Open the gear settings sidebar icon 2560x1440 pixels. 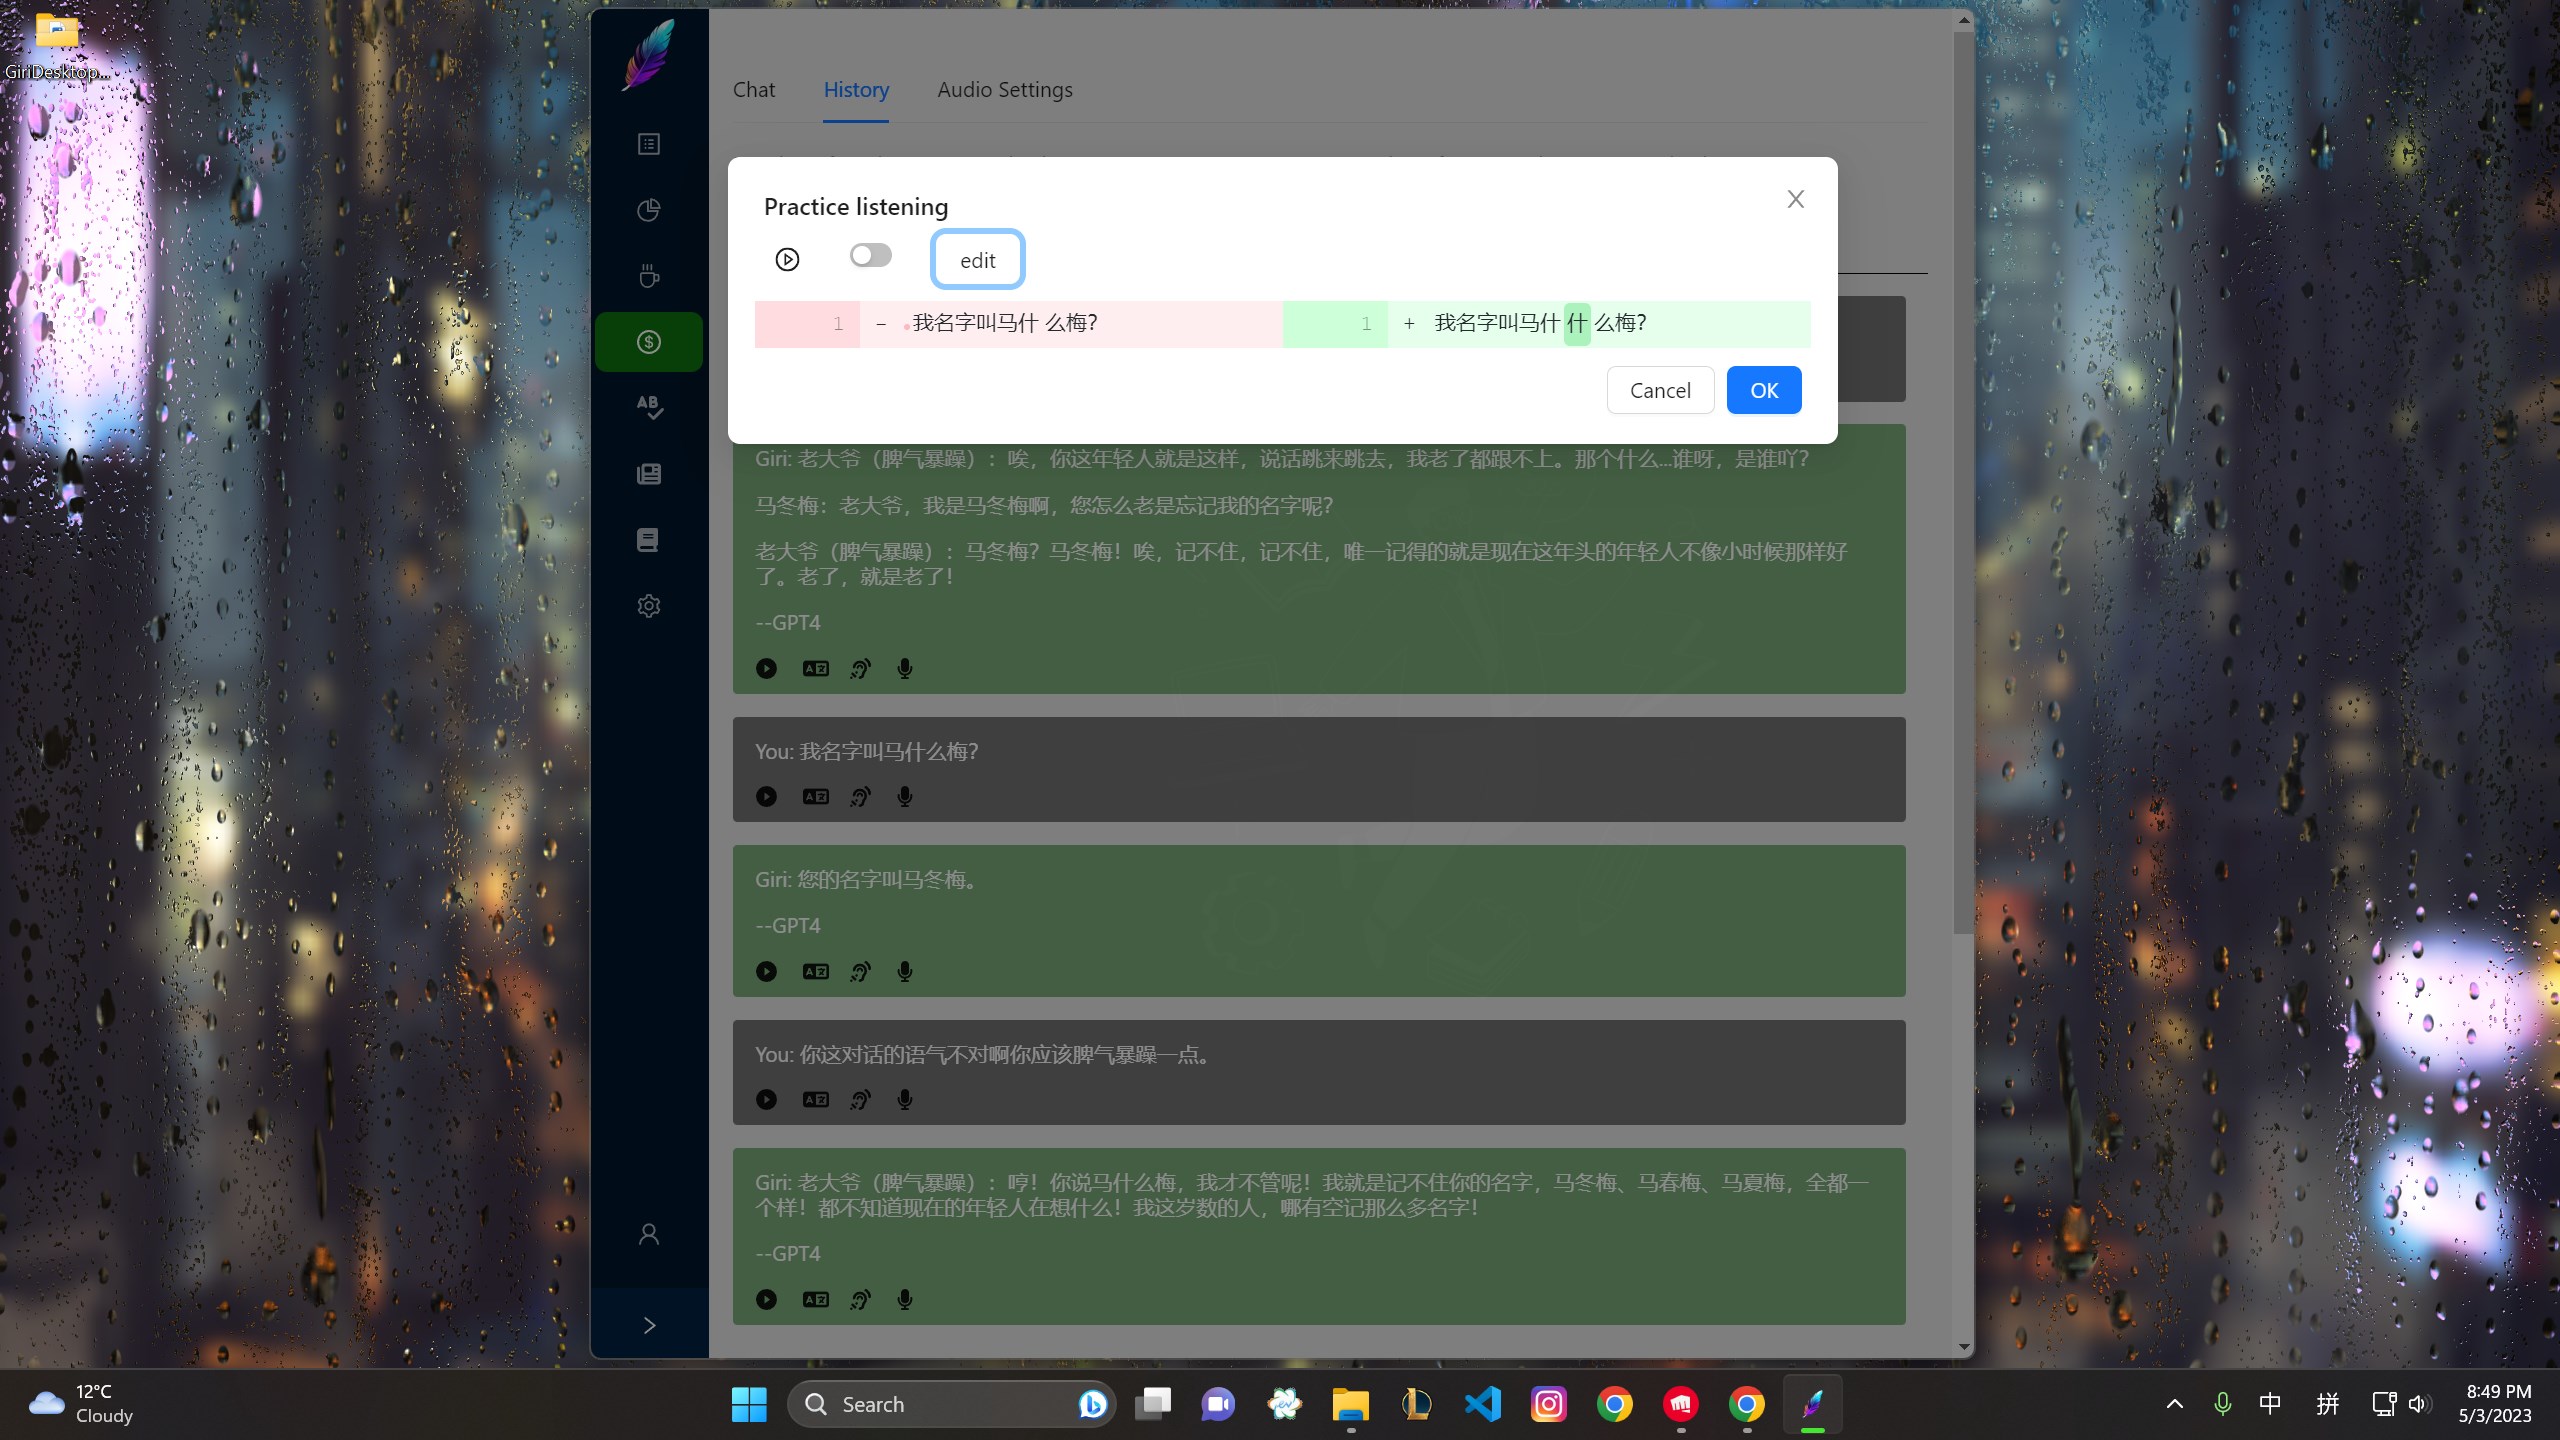(x=649, y=606)
